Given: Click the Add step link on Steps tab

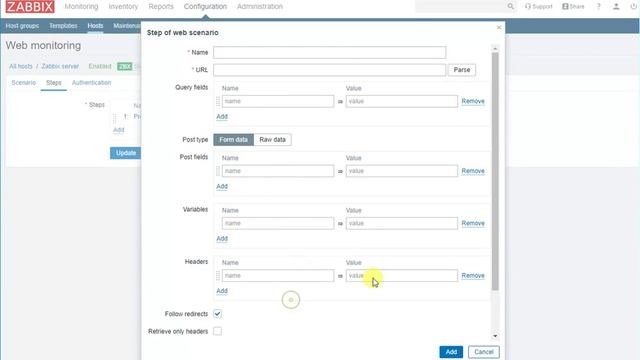Looking at the screenshot, I should point(118,130).
